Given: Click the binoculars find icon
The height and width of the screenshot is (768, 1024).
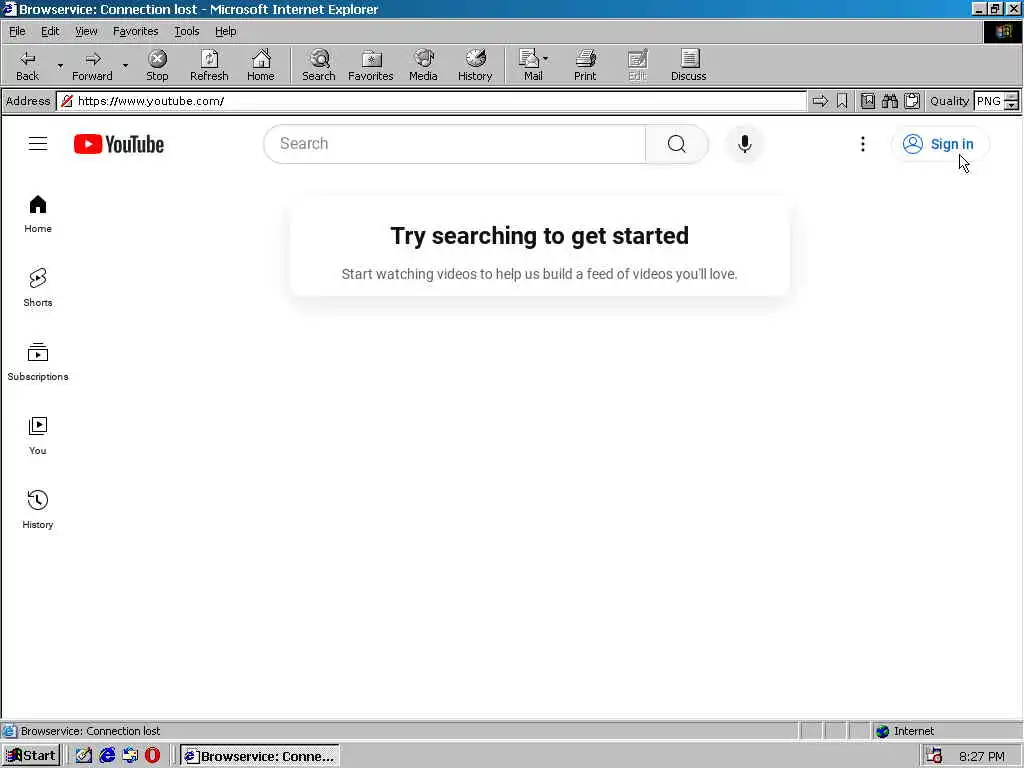Looking at the screenshot, I should [889, 101].
